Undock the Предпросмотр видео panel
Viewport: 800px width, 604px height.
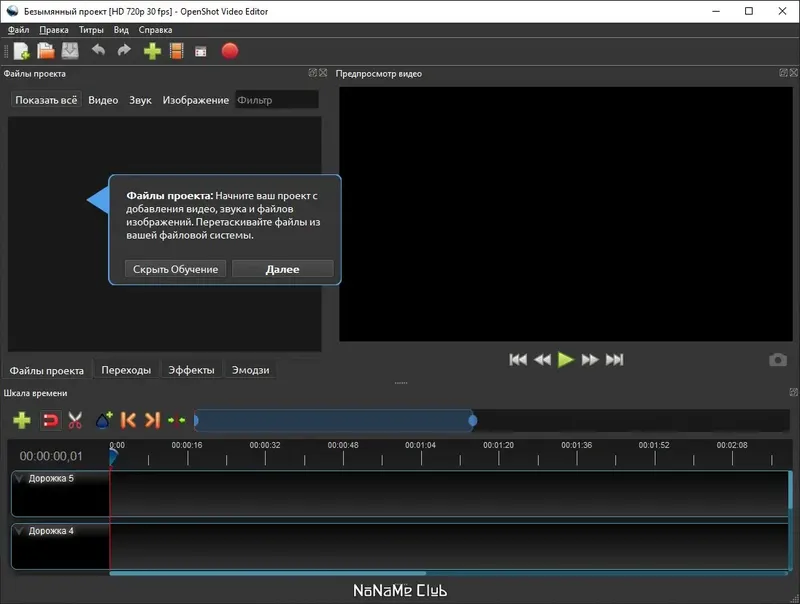(x=783, y=73)
